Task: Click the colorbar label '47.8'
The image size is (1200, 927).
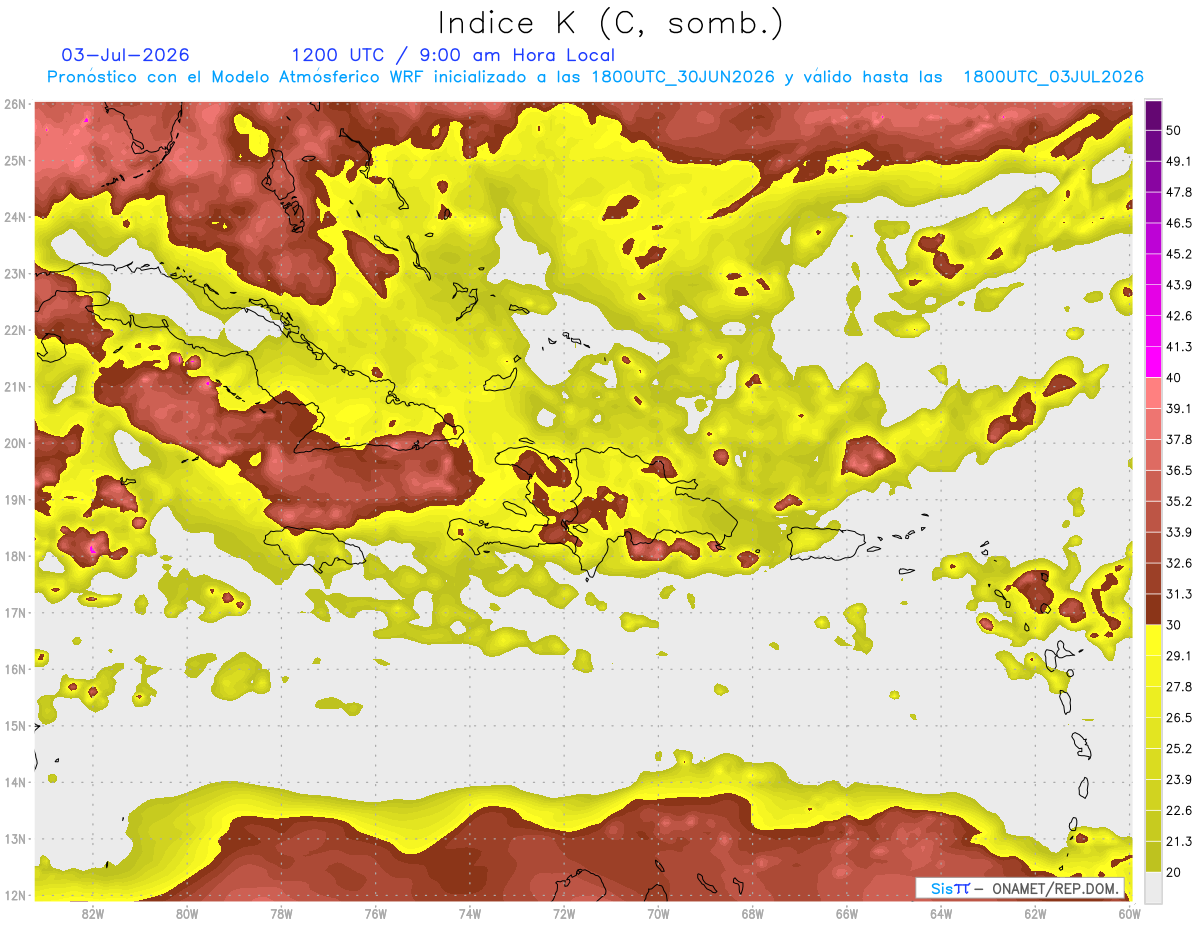Action: 1178,192
